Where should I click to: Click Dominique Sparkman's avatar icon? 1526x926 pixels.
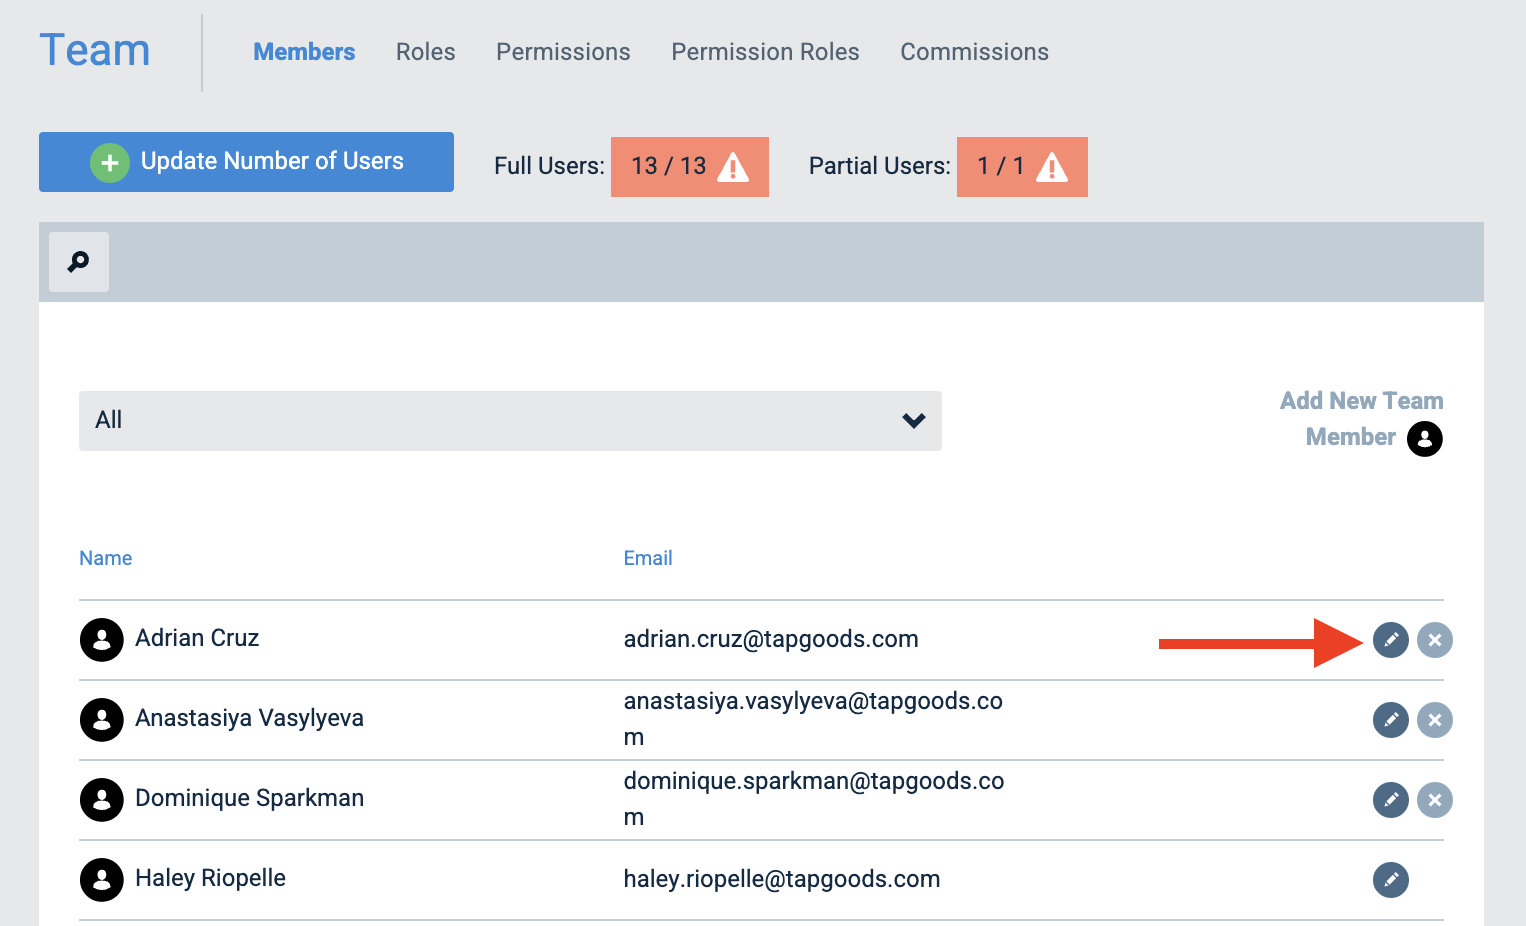(101, 800)
